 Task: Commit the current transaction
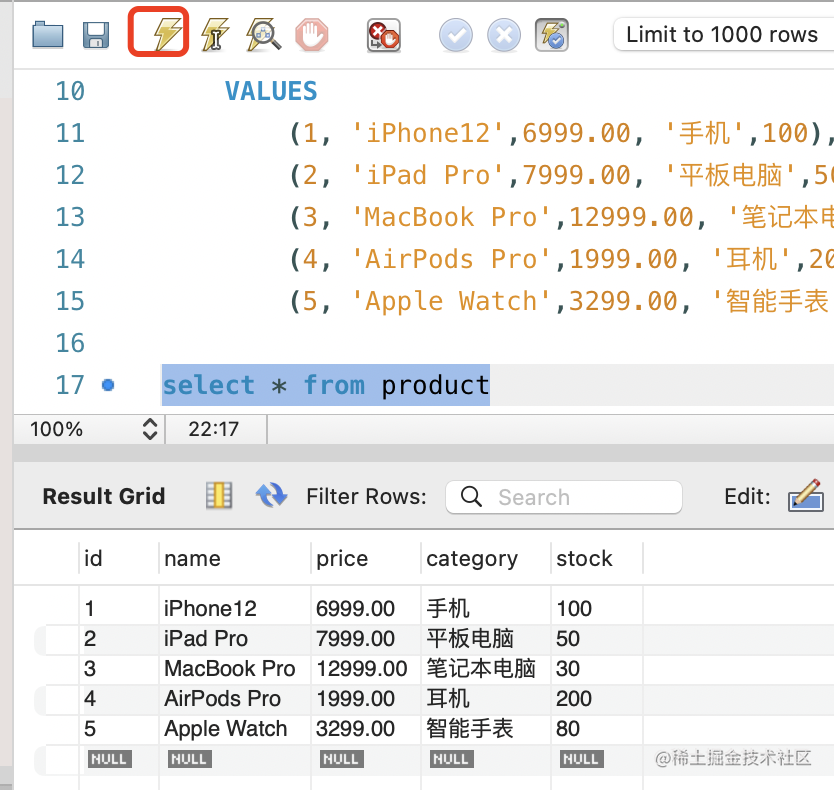[456, 36]
